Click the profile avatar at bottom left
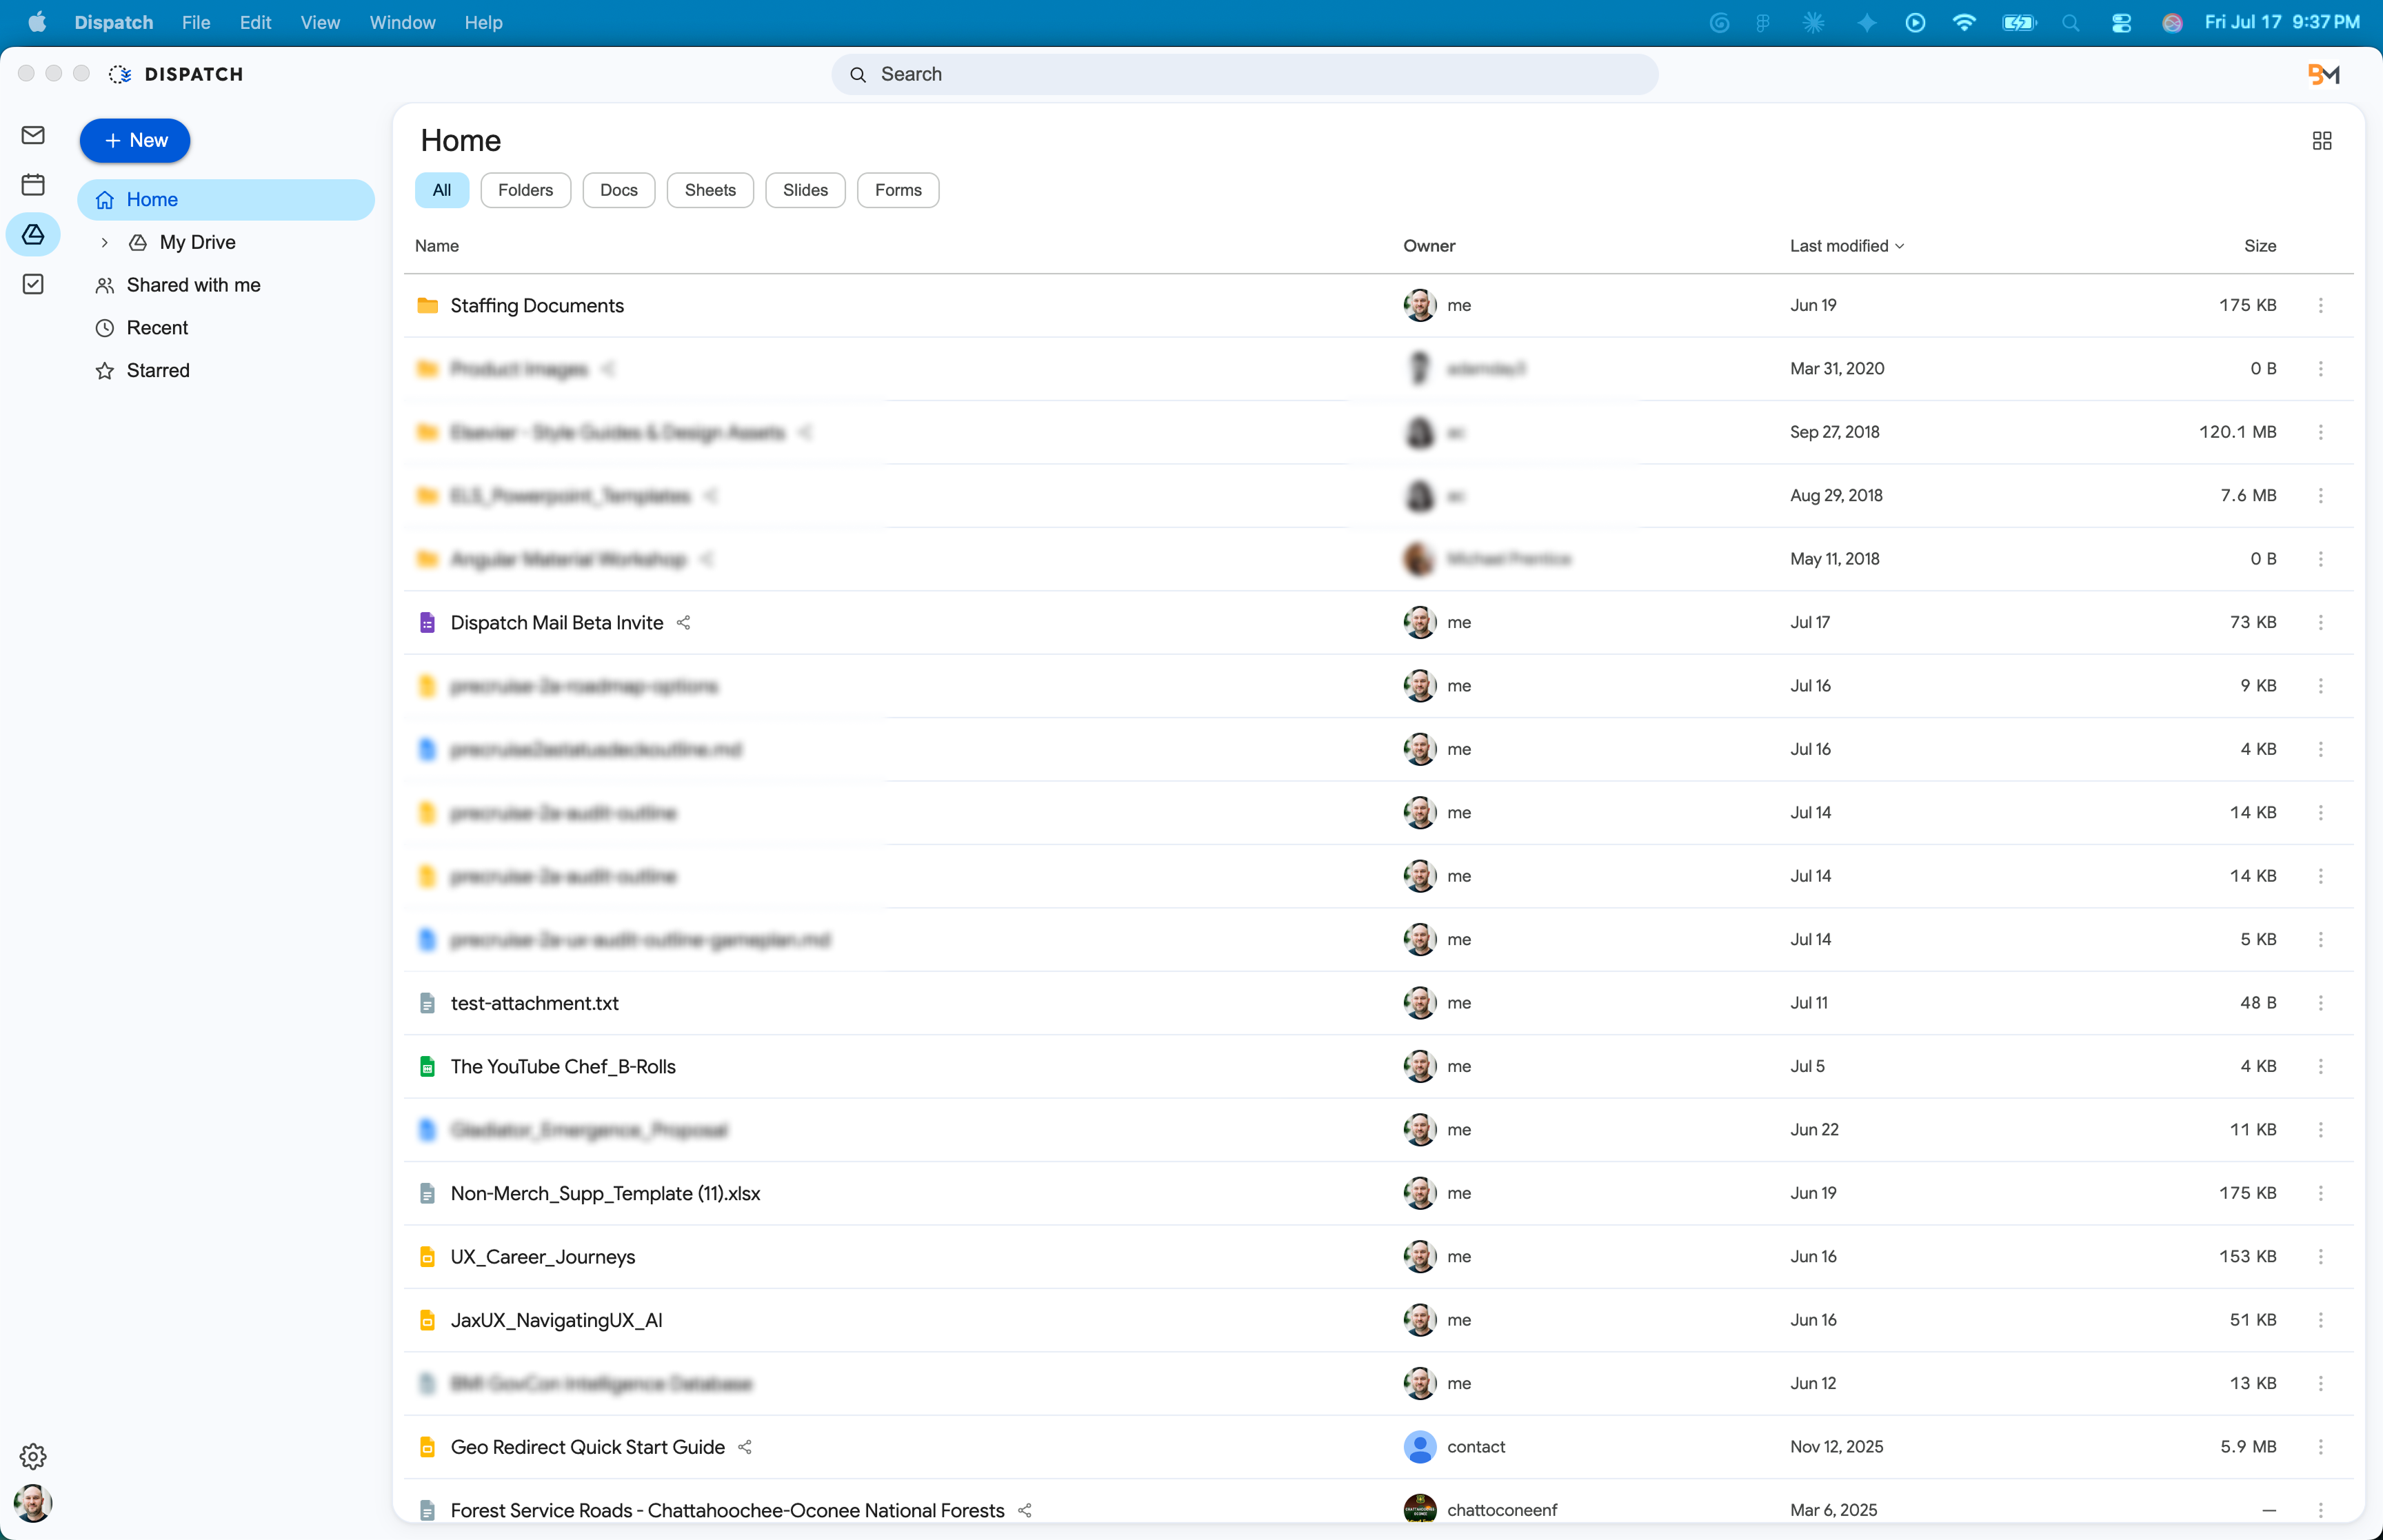This screenshot has width=2383, height=1540. pyautogui.click(x=33, y=1503)
